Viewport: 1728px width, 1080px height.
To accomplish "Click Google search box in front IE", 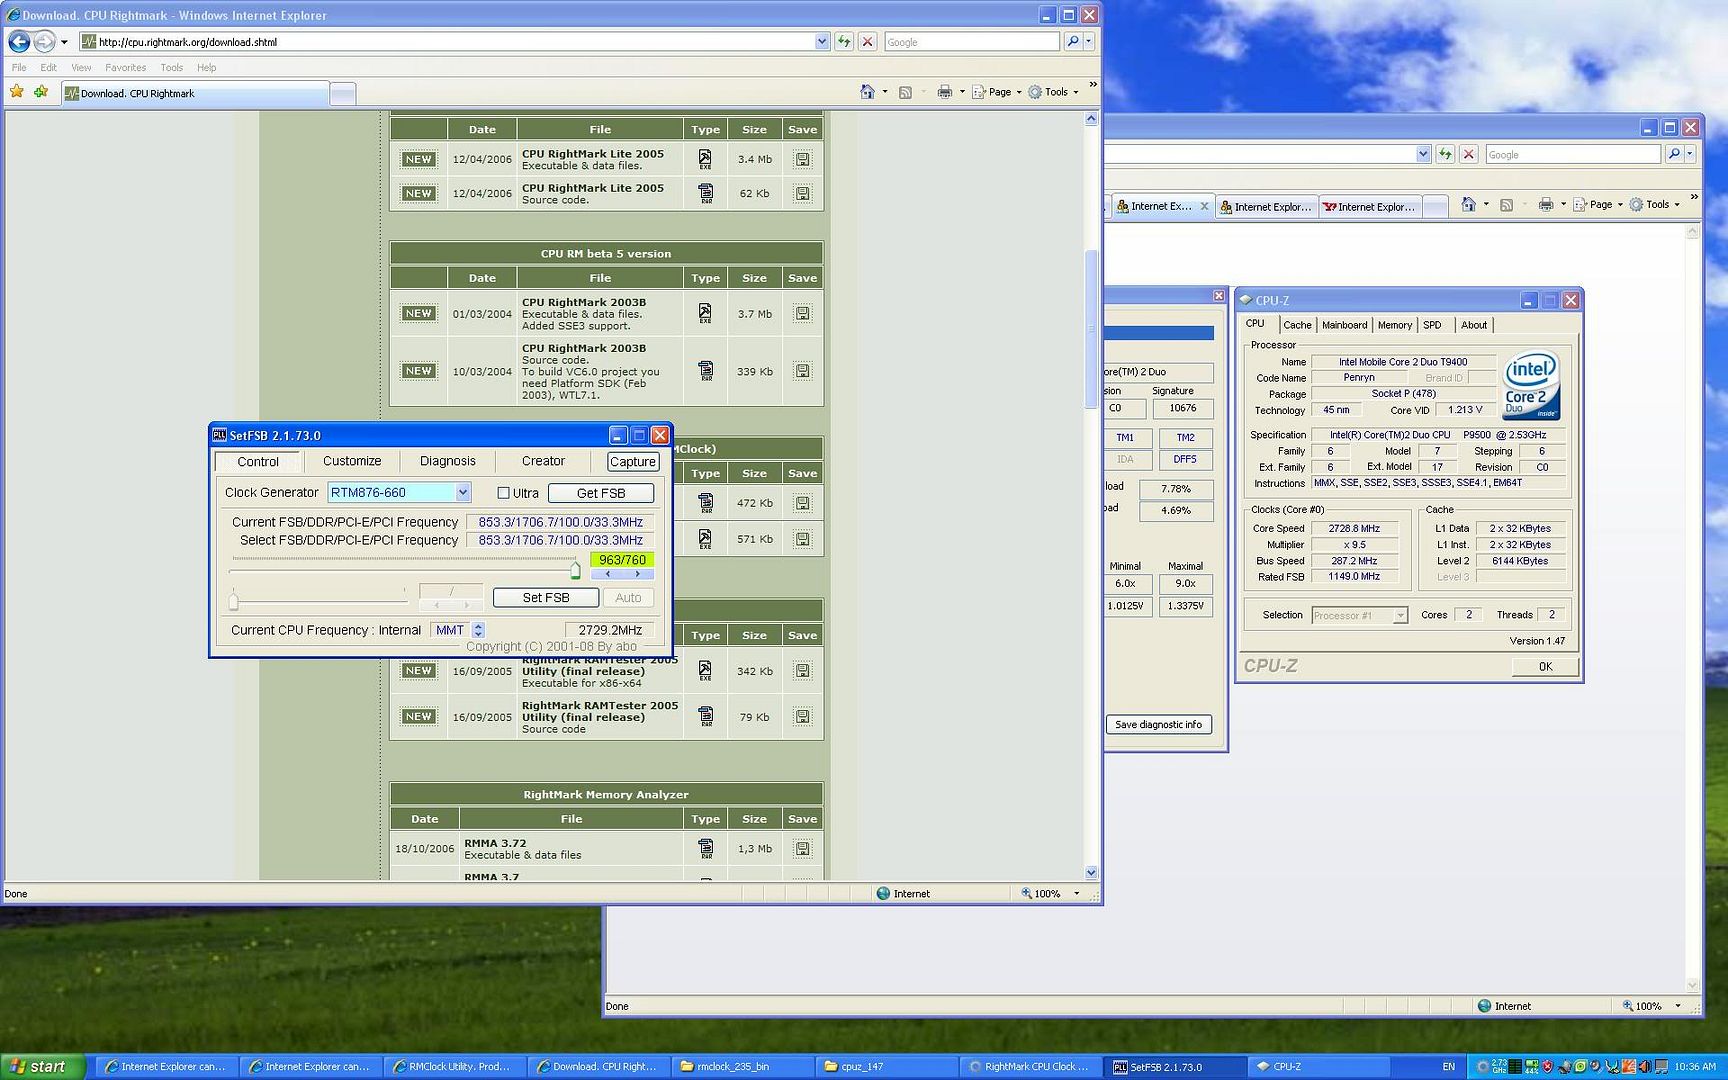I will click(x=971, y=42).
